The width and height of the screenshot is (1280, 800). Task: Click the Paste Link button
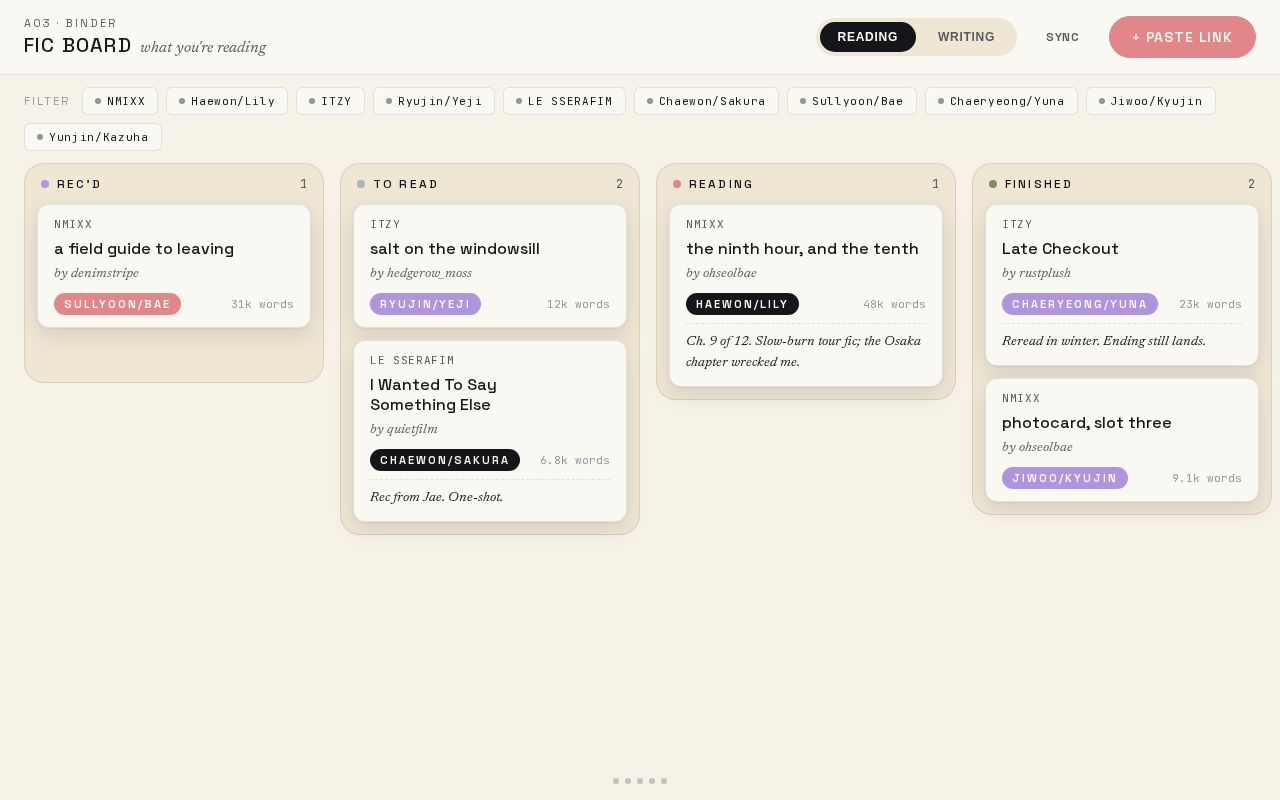[1182, 37]
